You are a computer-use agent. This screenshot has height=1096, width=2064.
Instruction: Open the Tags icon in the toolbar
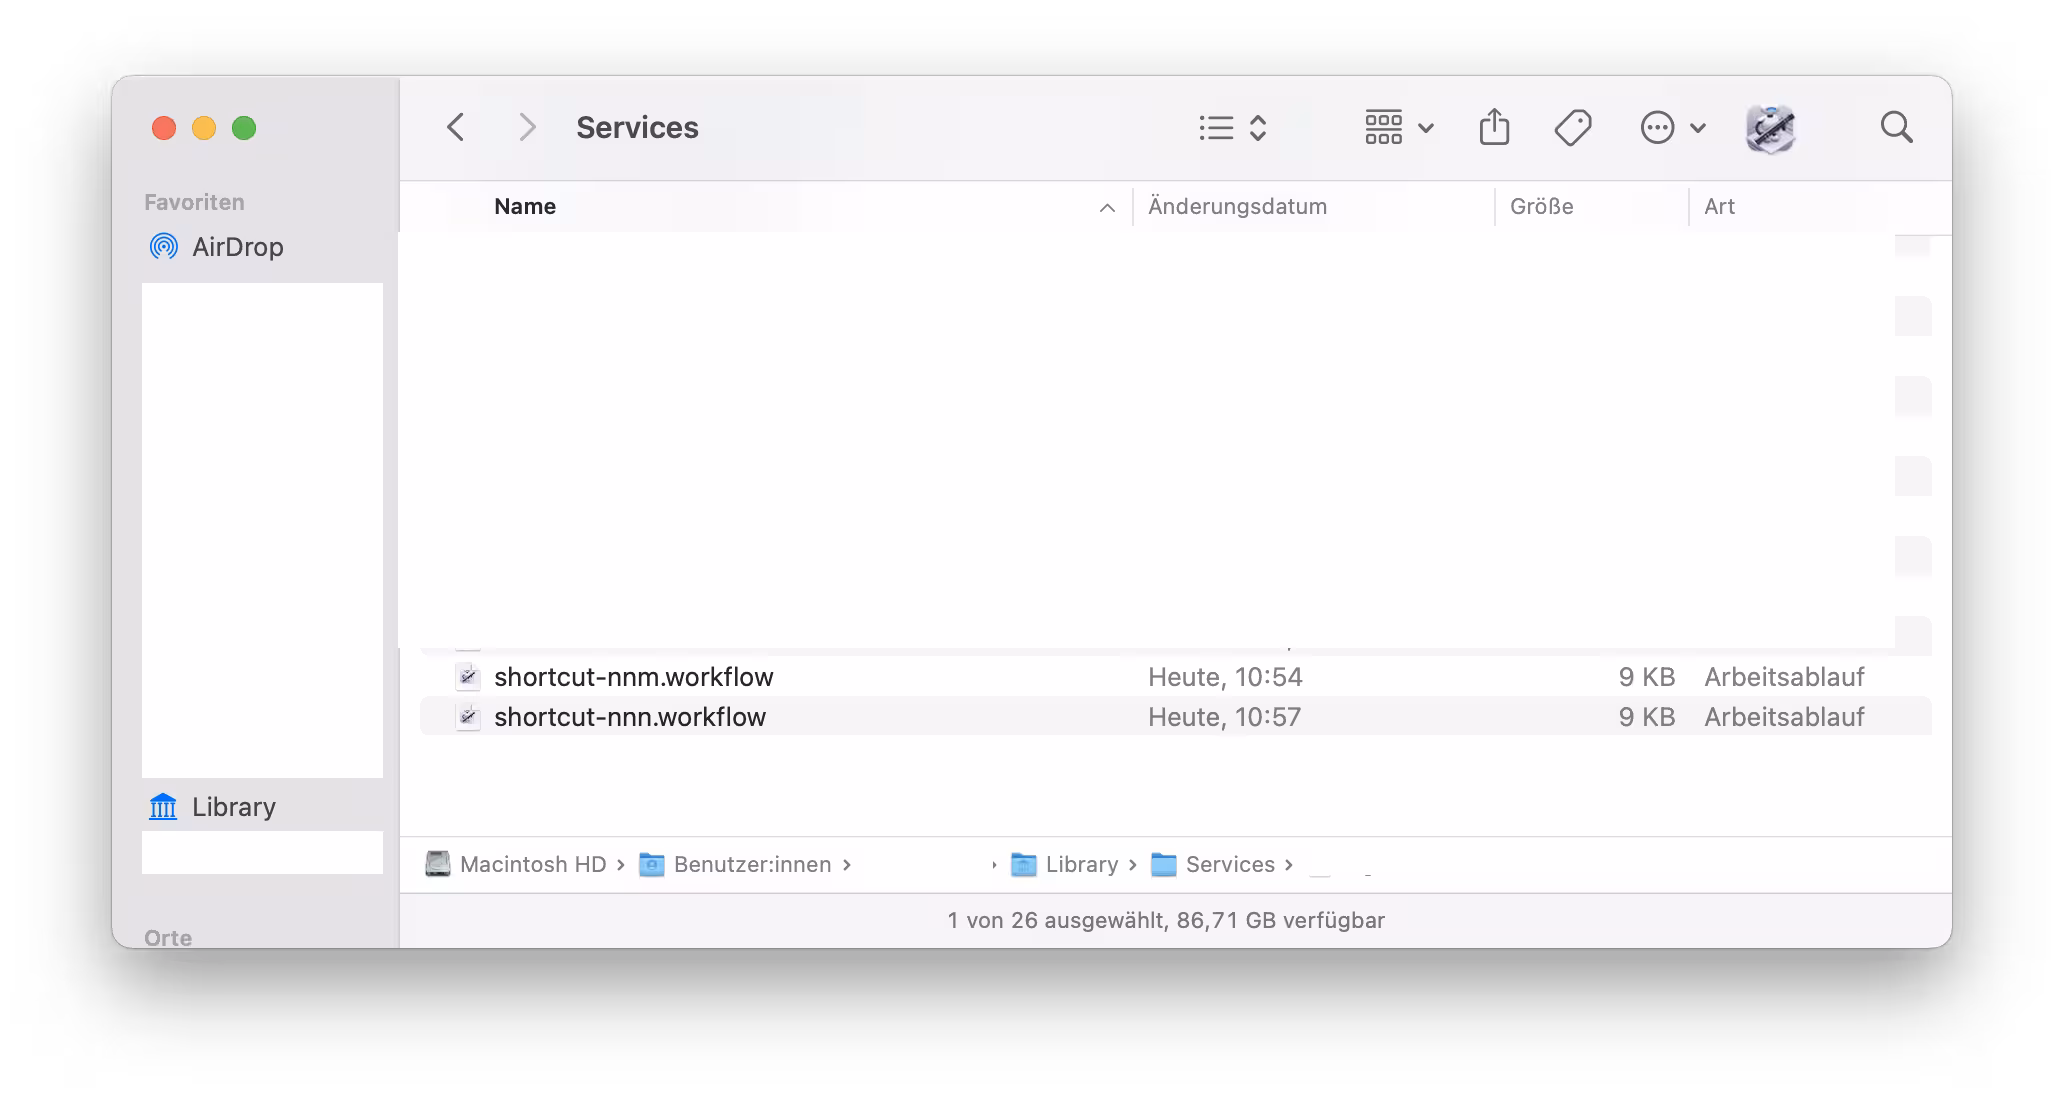pos(1572,127)
